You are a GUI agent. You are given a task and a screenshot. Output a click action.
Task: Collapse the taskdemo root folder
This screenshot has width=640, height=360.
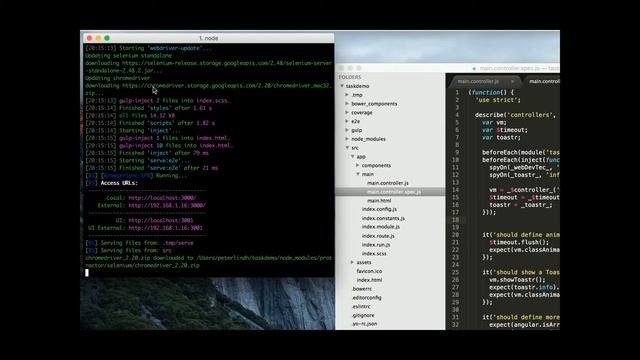(x=342, y=86)
